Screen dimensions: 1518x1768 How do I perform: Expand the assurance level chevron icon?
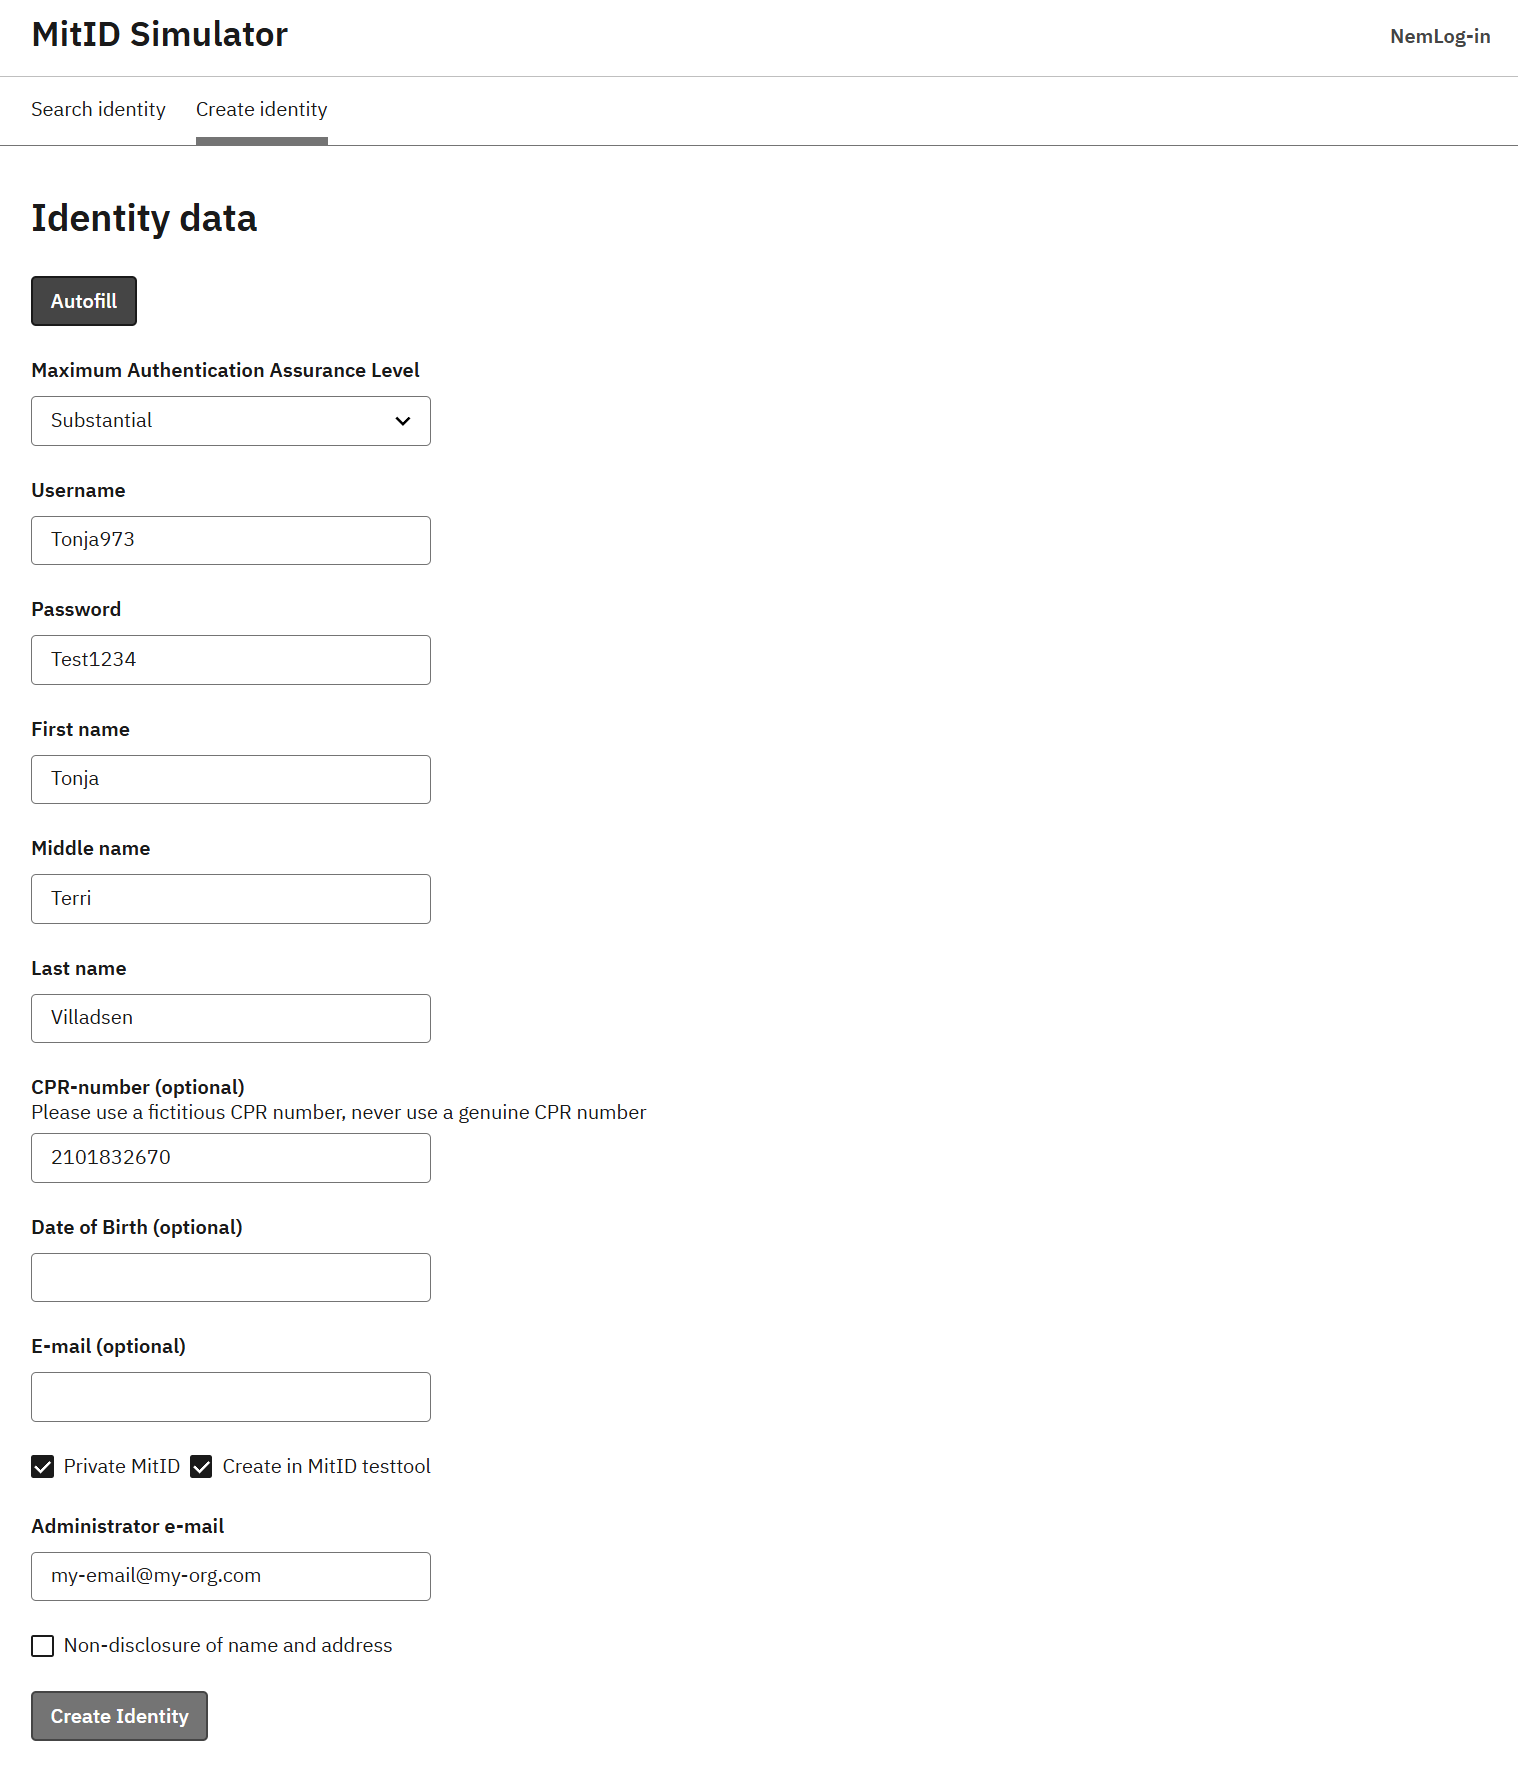(403, 421)
